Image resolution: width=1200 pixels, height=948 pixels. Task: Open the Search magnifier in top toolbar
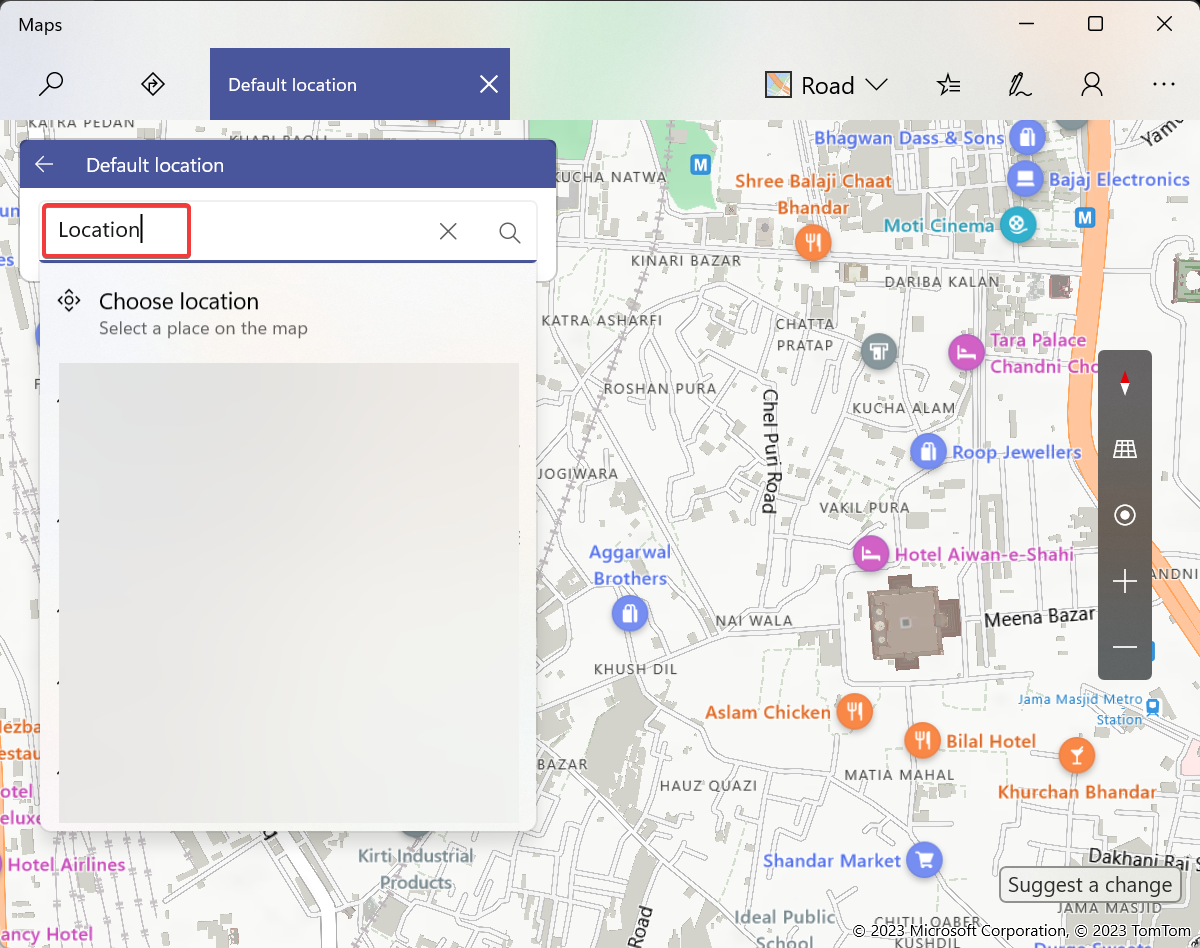51,85
